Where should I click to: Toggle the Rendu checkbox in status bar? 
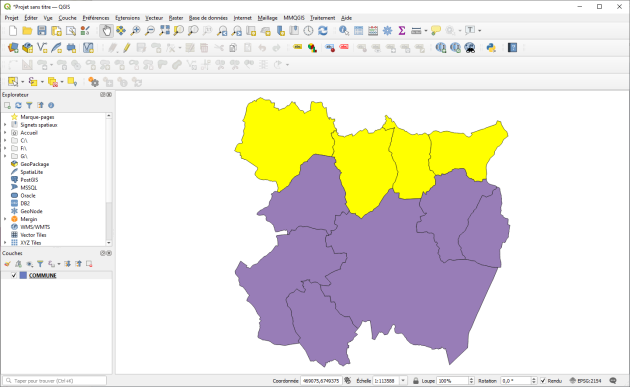[x=543, y=381]
